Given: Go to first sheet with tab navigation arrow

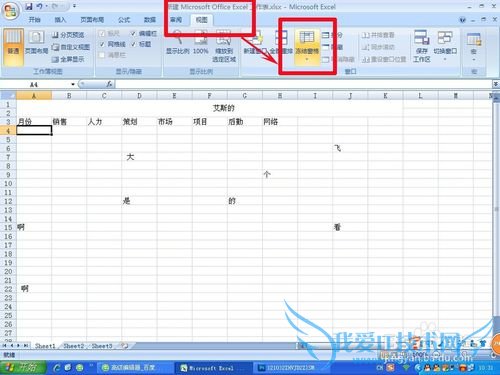Looking at the screenshot, I should pyautogui.click(x=5, y=346).
